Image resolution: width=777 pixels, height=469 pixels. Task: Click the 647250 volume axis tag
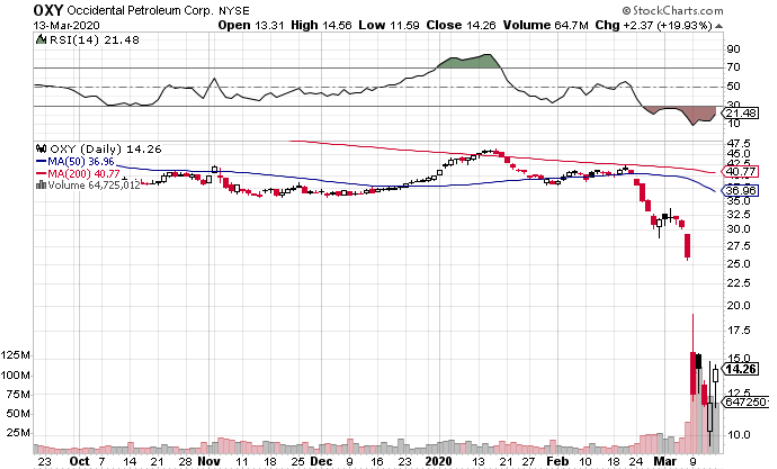746,402
